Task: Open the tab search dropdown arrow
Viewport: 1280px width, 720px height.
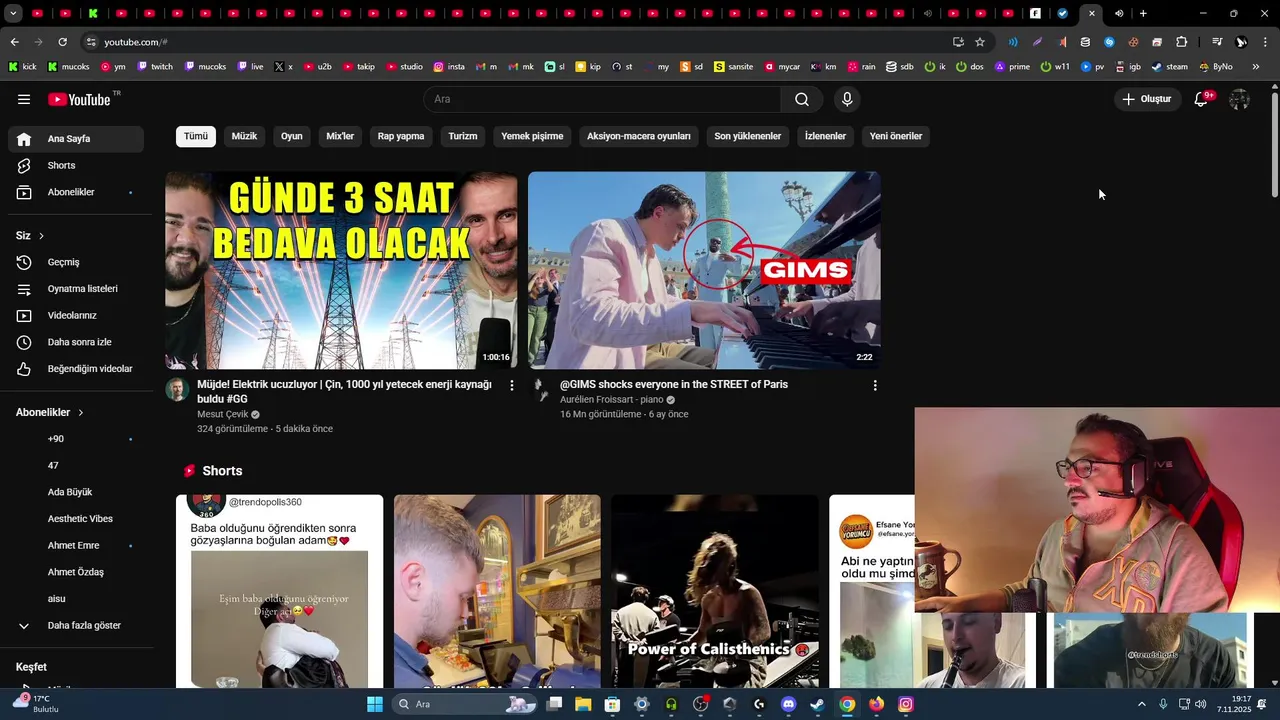Action: [x=13, y=14]
